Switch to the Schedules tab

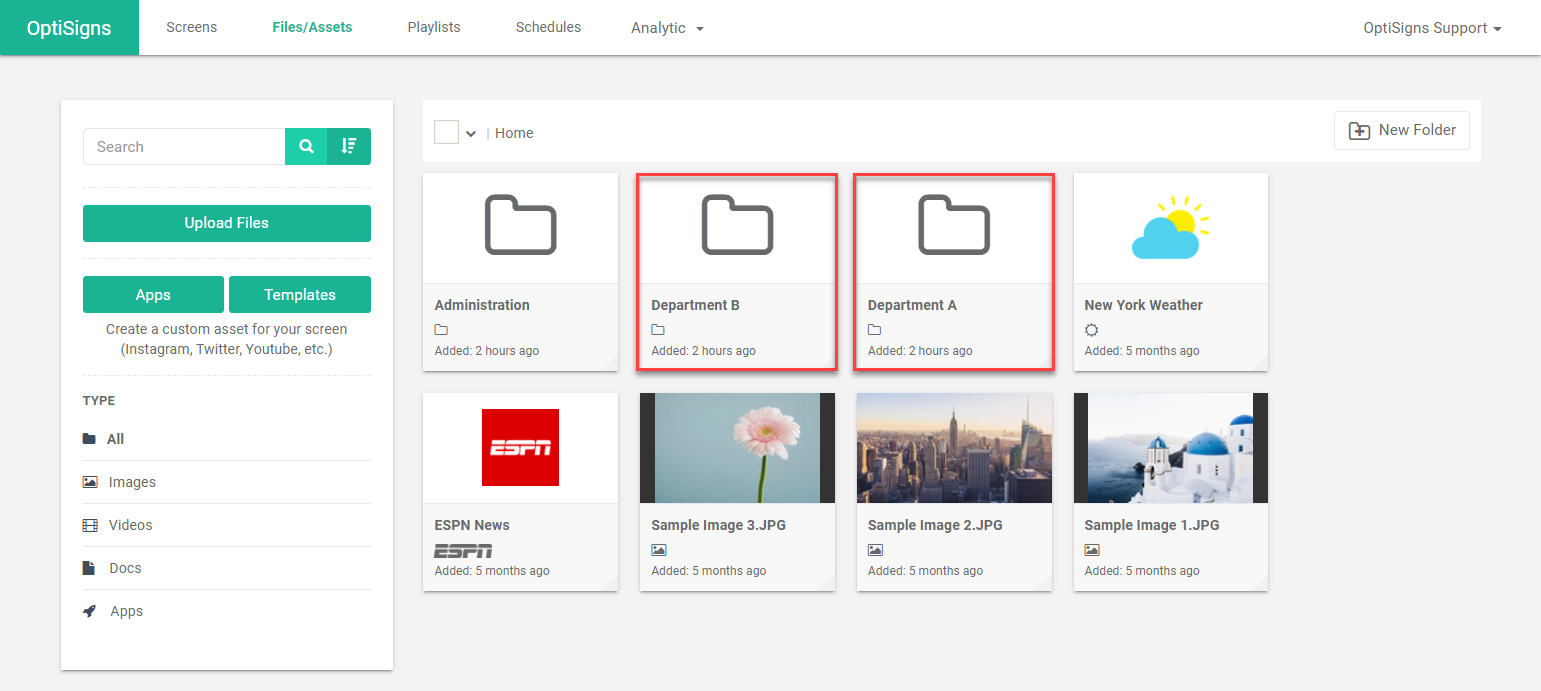click(548, 27)
